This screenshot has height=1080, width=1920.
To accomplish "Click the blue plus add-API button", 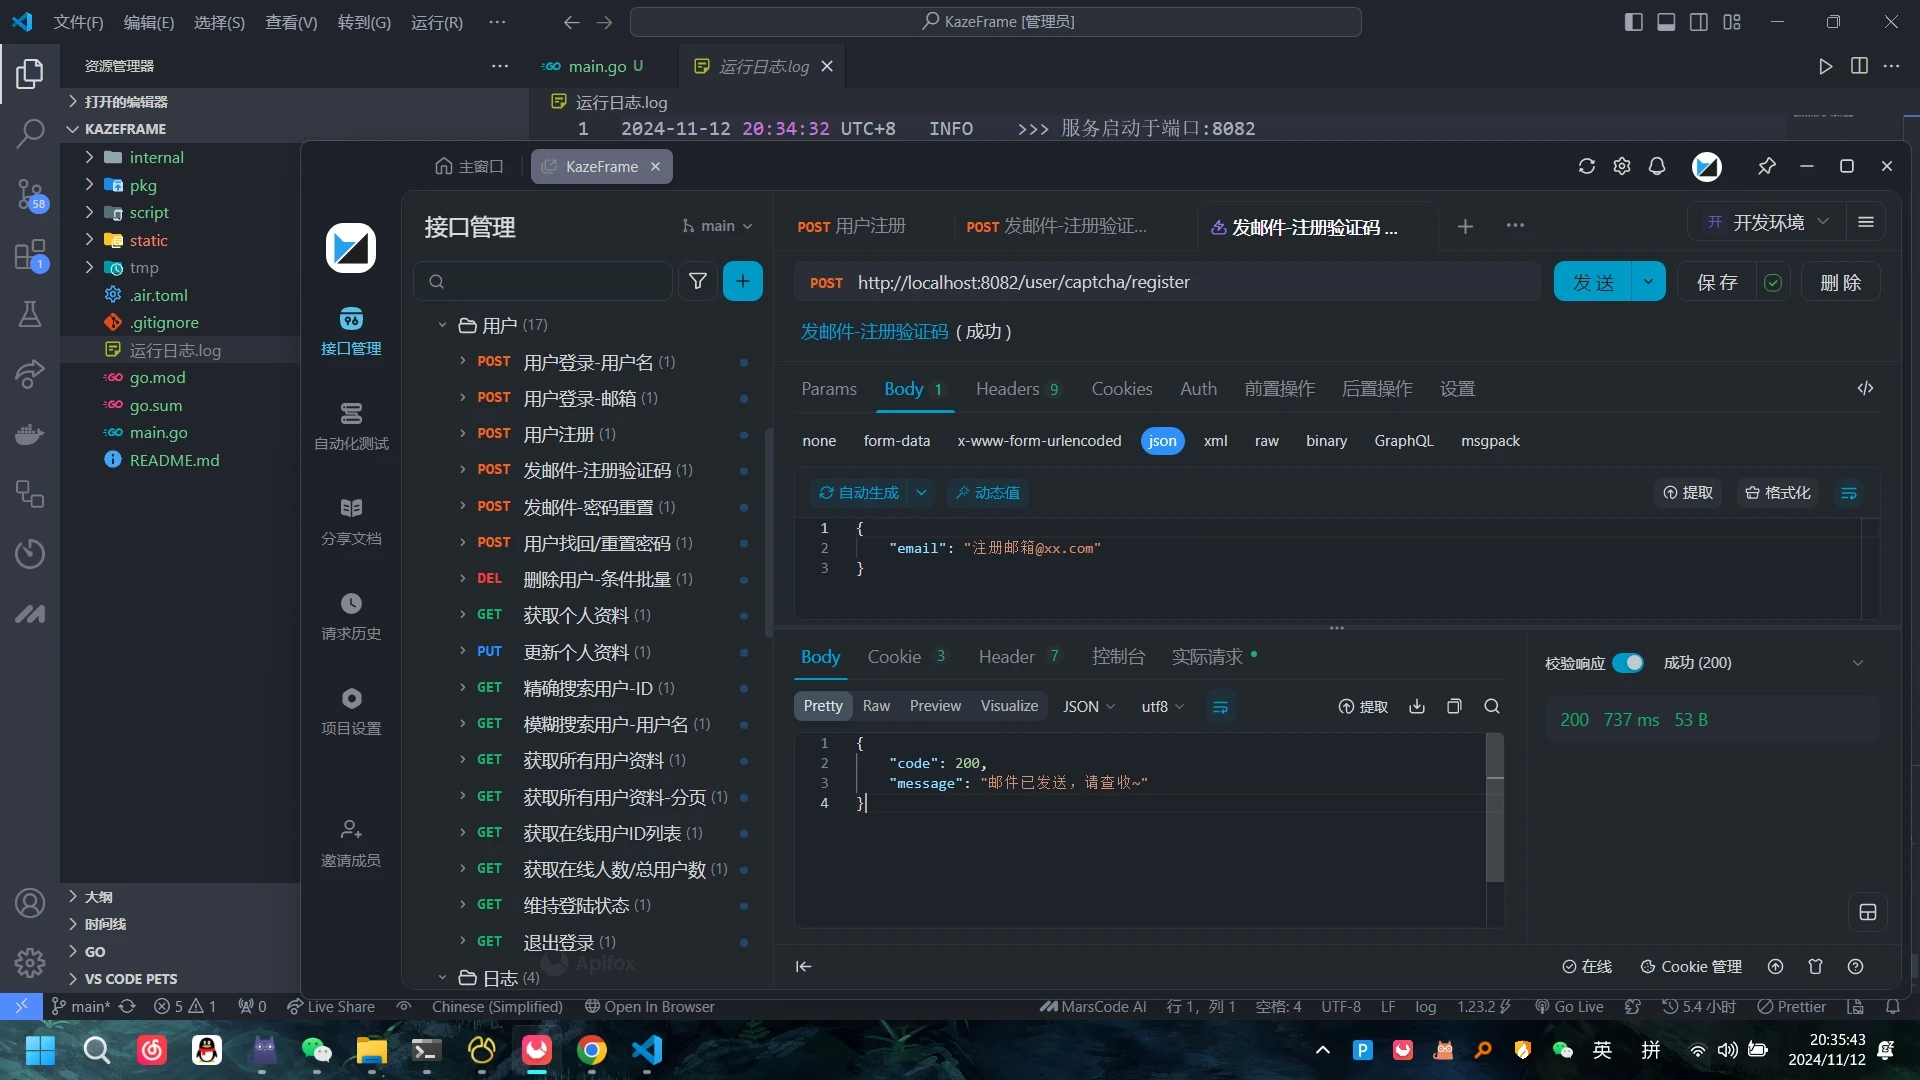I will pos(742,281).
